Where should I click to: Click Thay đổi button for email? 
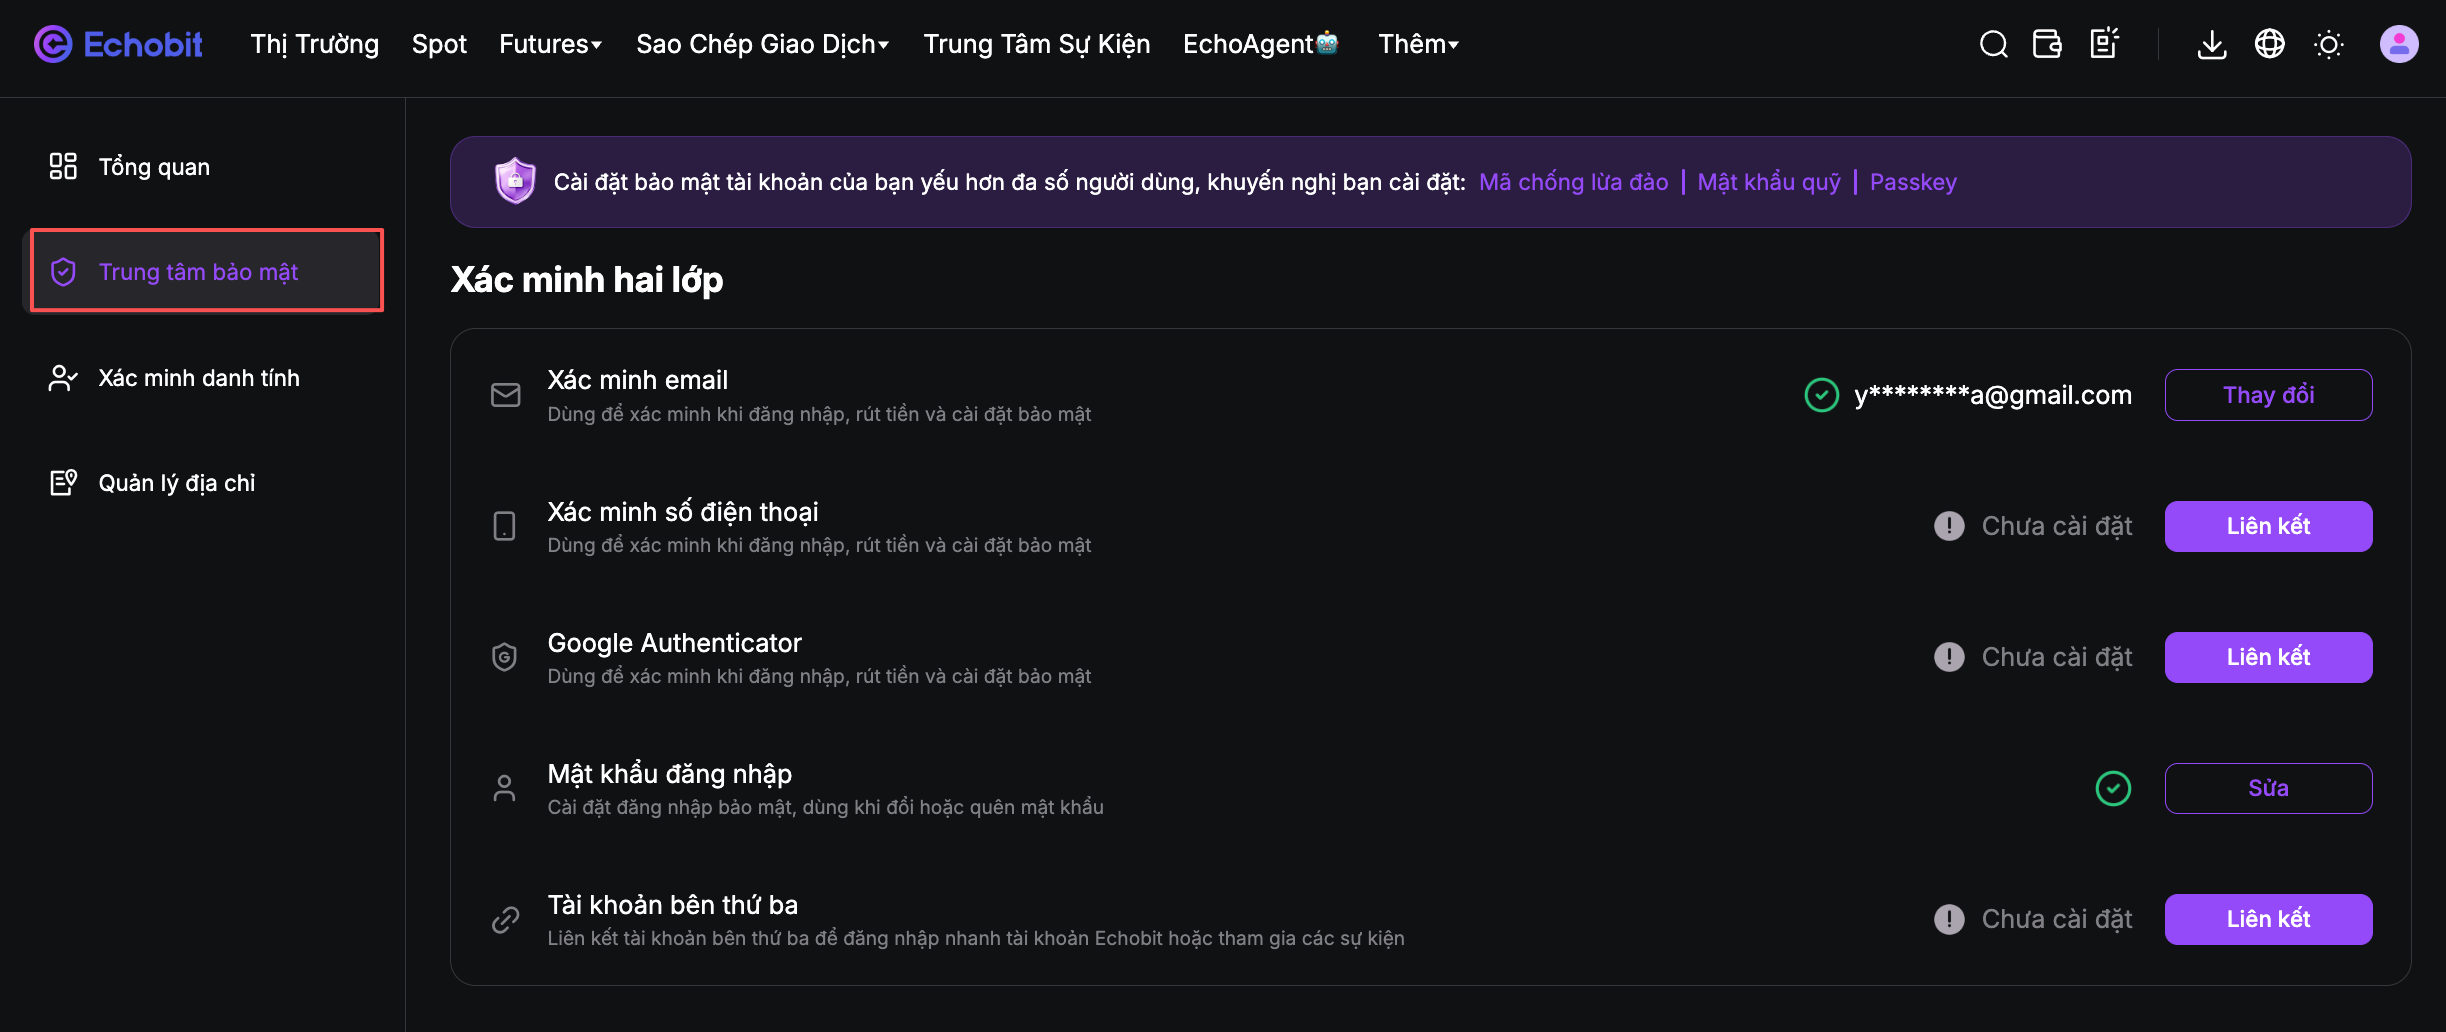(x=2268, y=395)
